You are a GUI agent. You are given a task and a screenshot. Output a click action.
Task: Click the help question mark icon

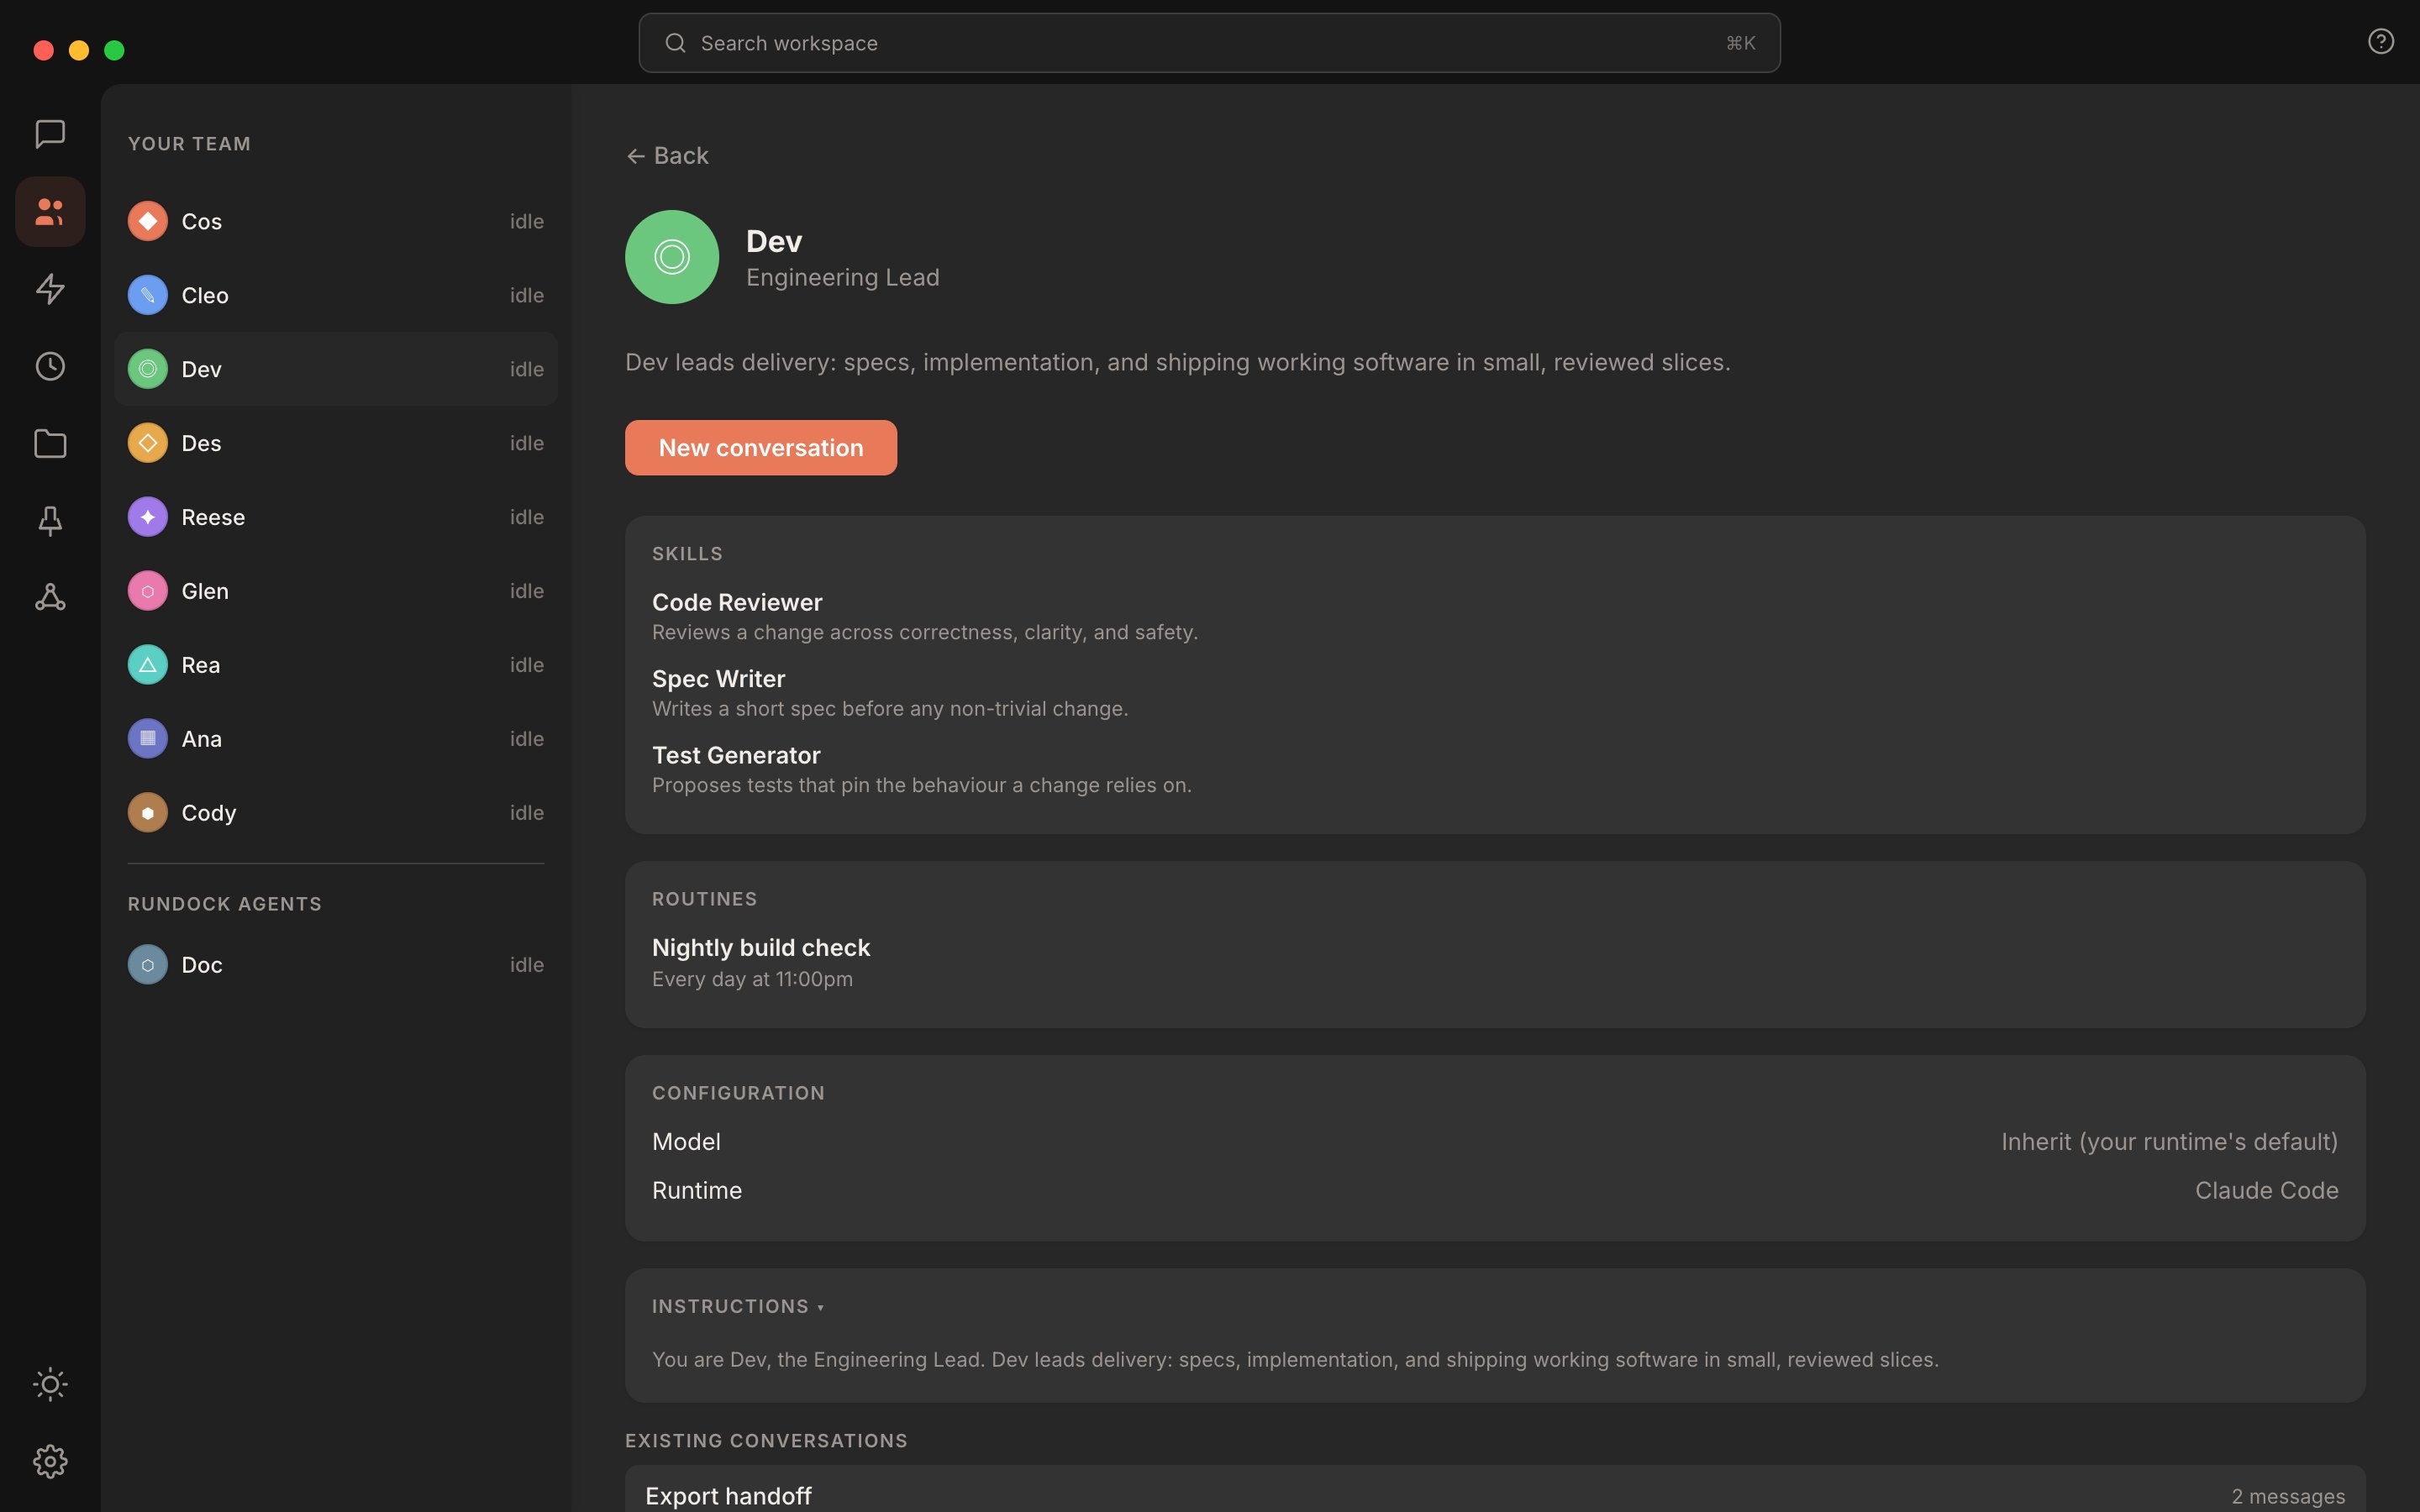(2381, 41)
